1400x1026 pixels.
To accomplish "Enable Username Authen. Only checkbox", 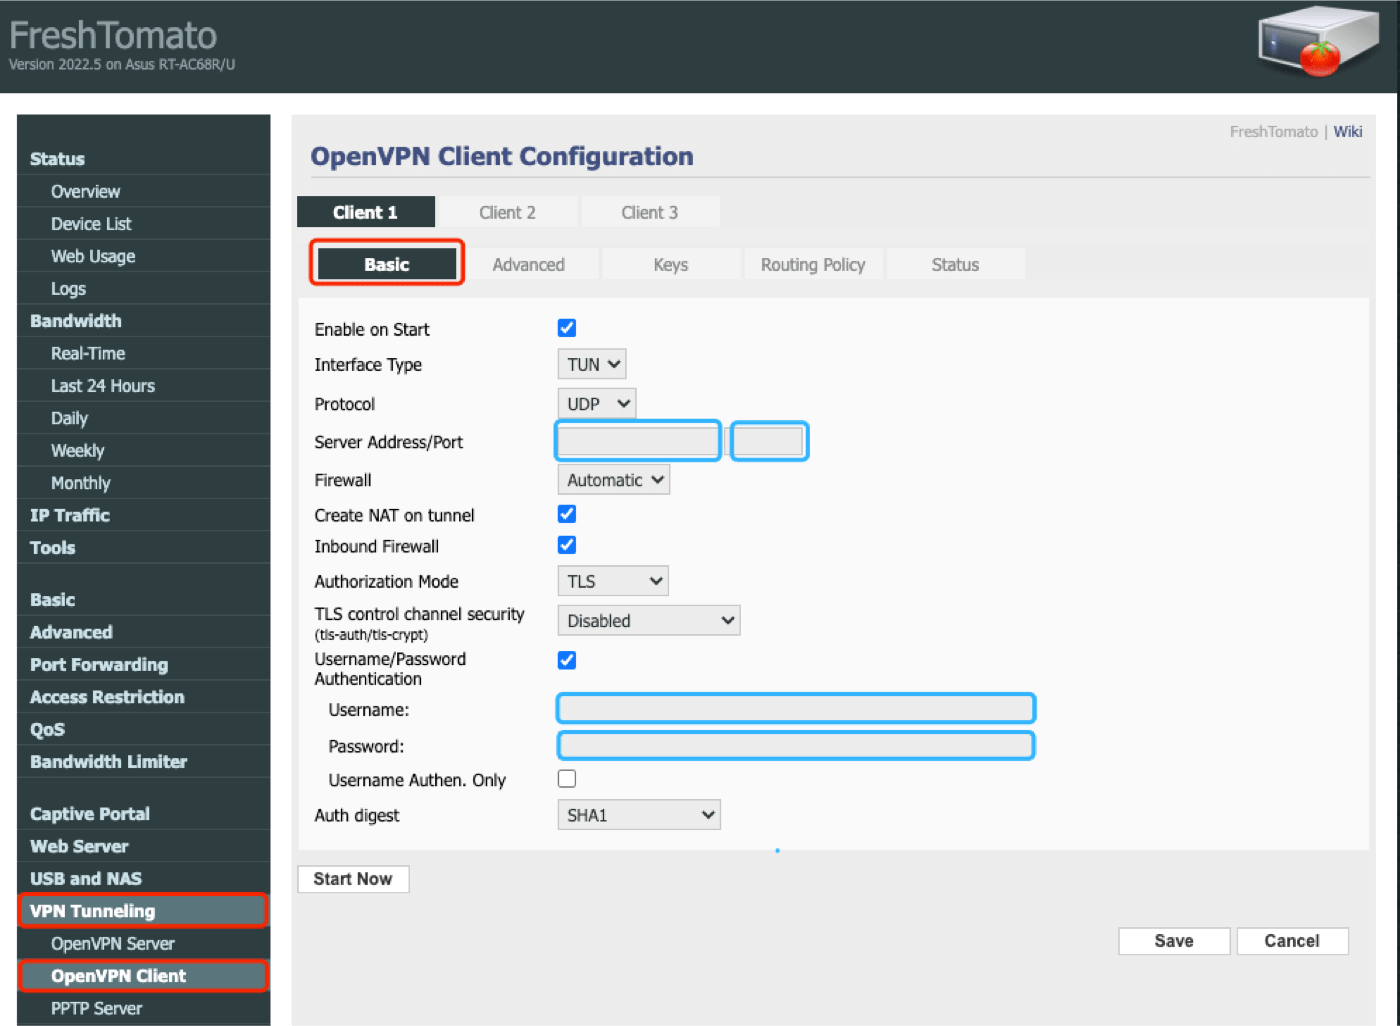I will click(x=567, y=779).
